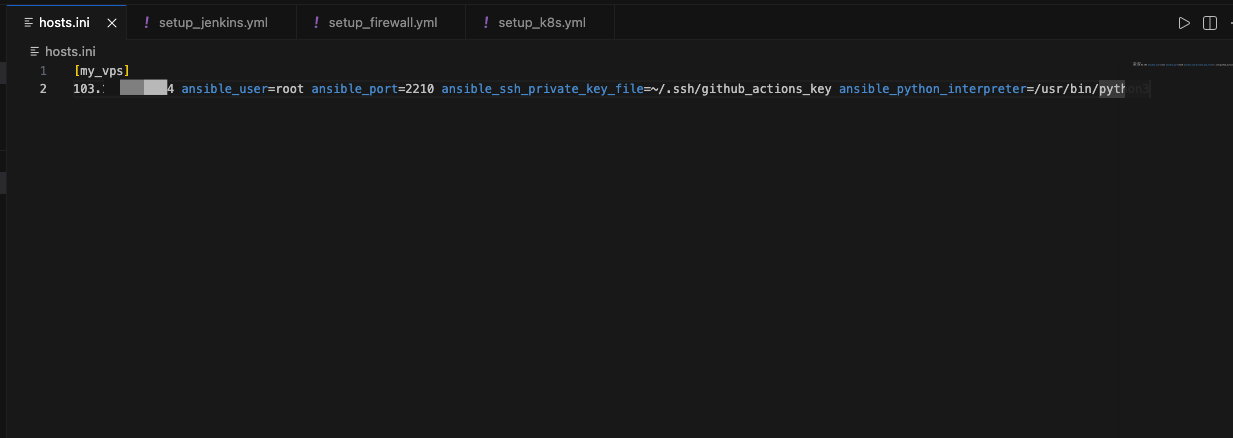The height and width of the screenshot is (438, 1233).
Task: Select line number 2 in the gutter
Action: 43,89
